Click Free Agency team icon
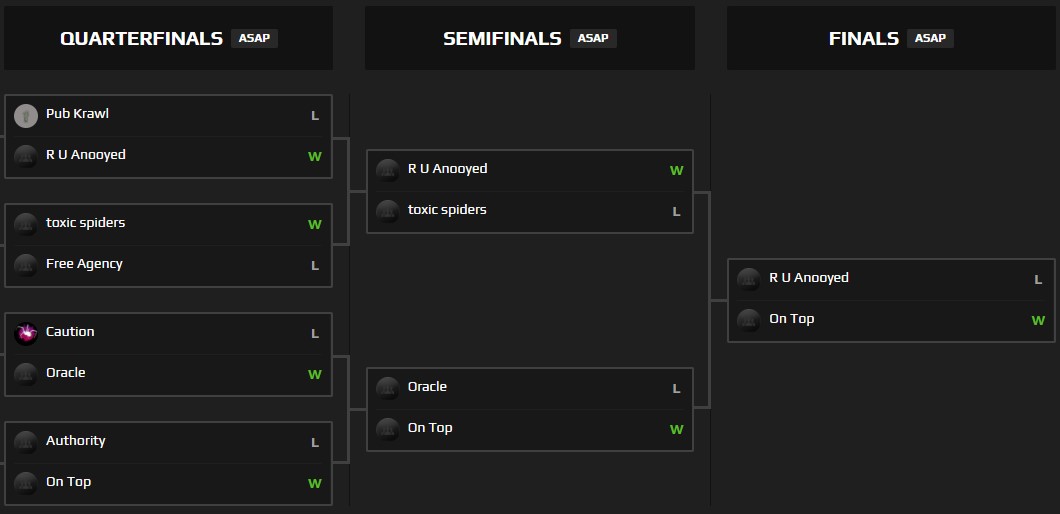 pyautogui.click(x=26, y=265)
